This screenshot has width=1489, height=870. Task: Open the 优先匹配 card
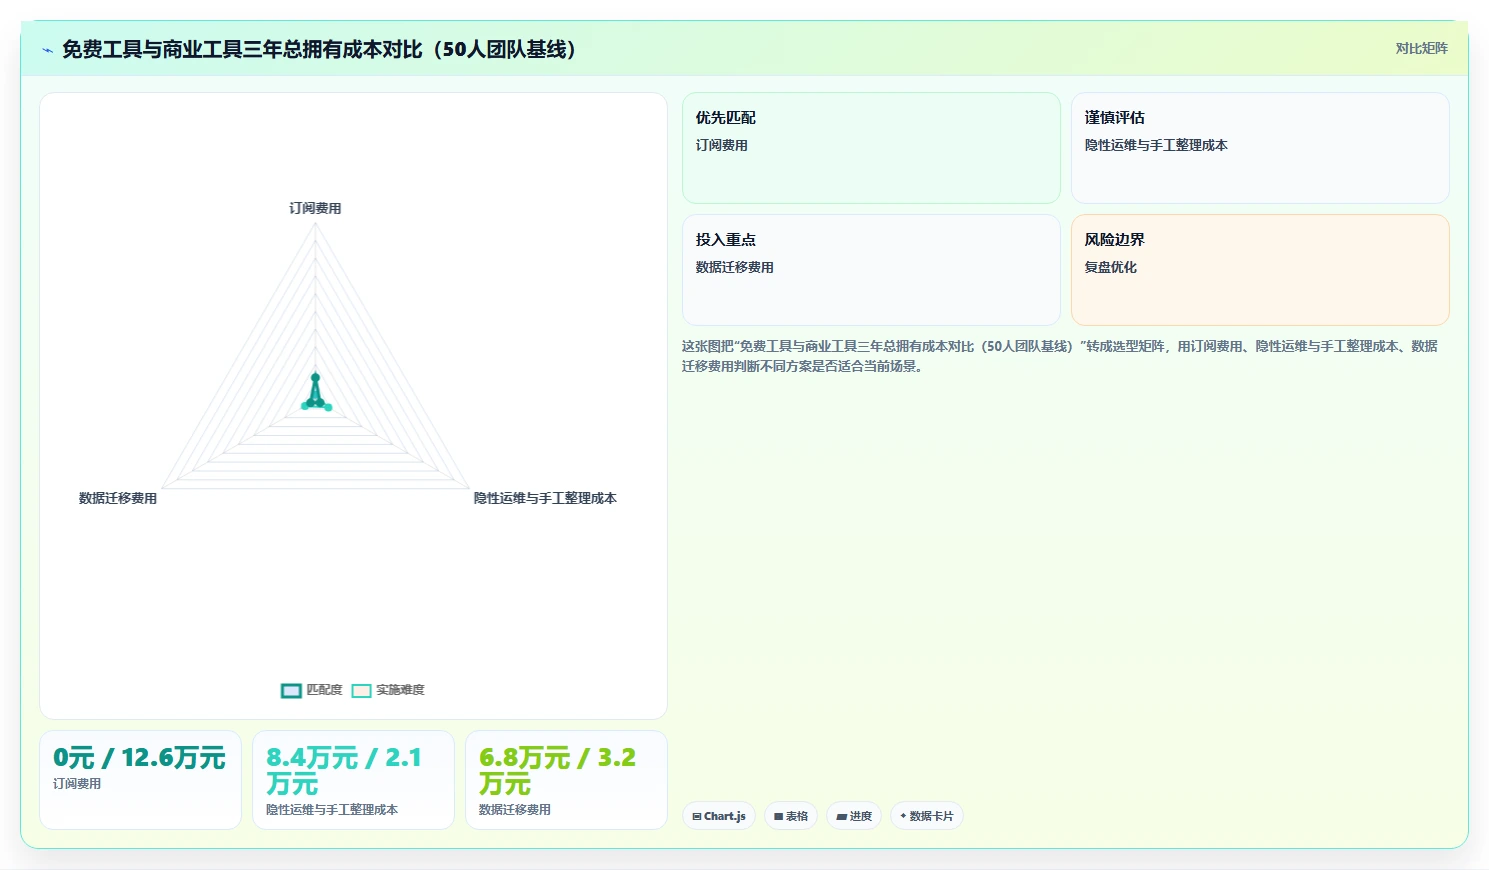coord(871,148)
